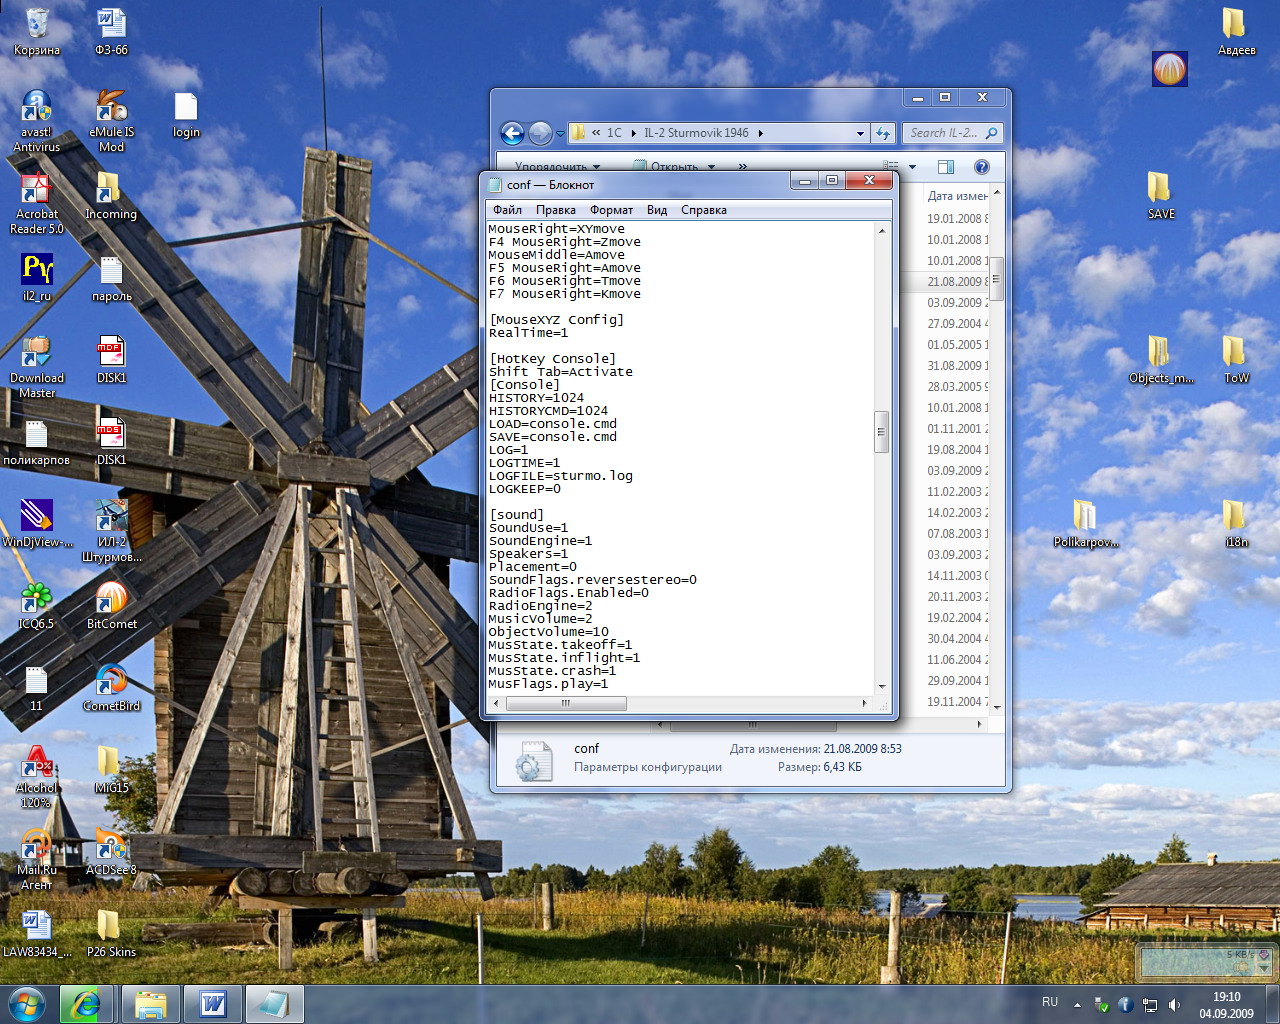Select the ToW folder on desktop

point(1236,360)
